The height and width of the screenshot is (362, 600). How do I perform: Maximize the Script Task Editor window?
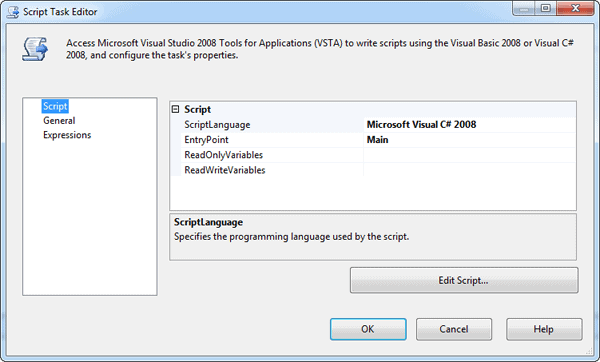click(x=546, y=8)
